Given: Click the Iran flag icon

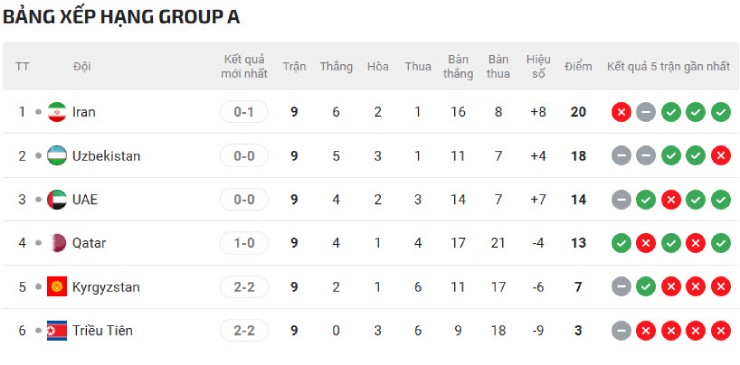Looking at the screenshot, I should click(57, 112).
